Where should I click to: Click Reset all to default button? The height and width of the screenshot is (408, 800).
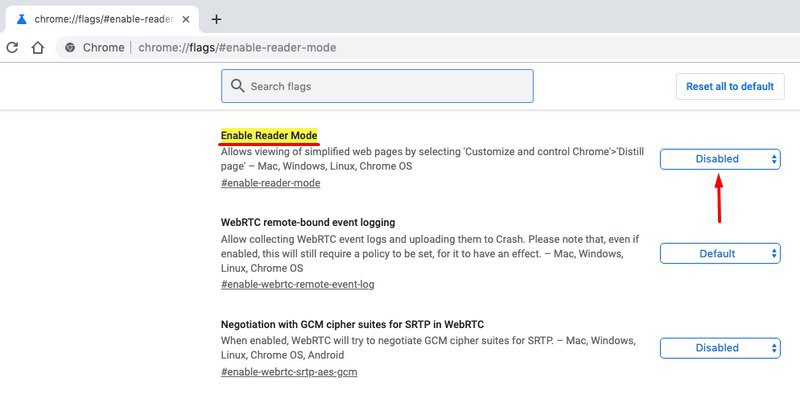pos(730,86)
